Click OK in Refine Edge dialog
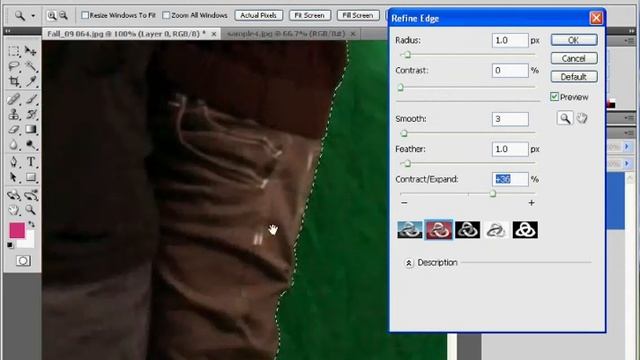 click(x=574, y=40)
